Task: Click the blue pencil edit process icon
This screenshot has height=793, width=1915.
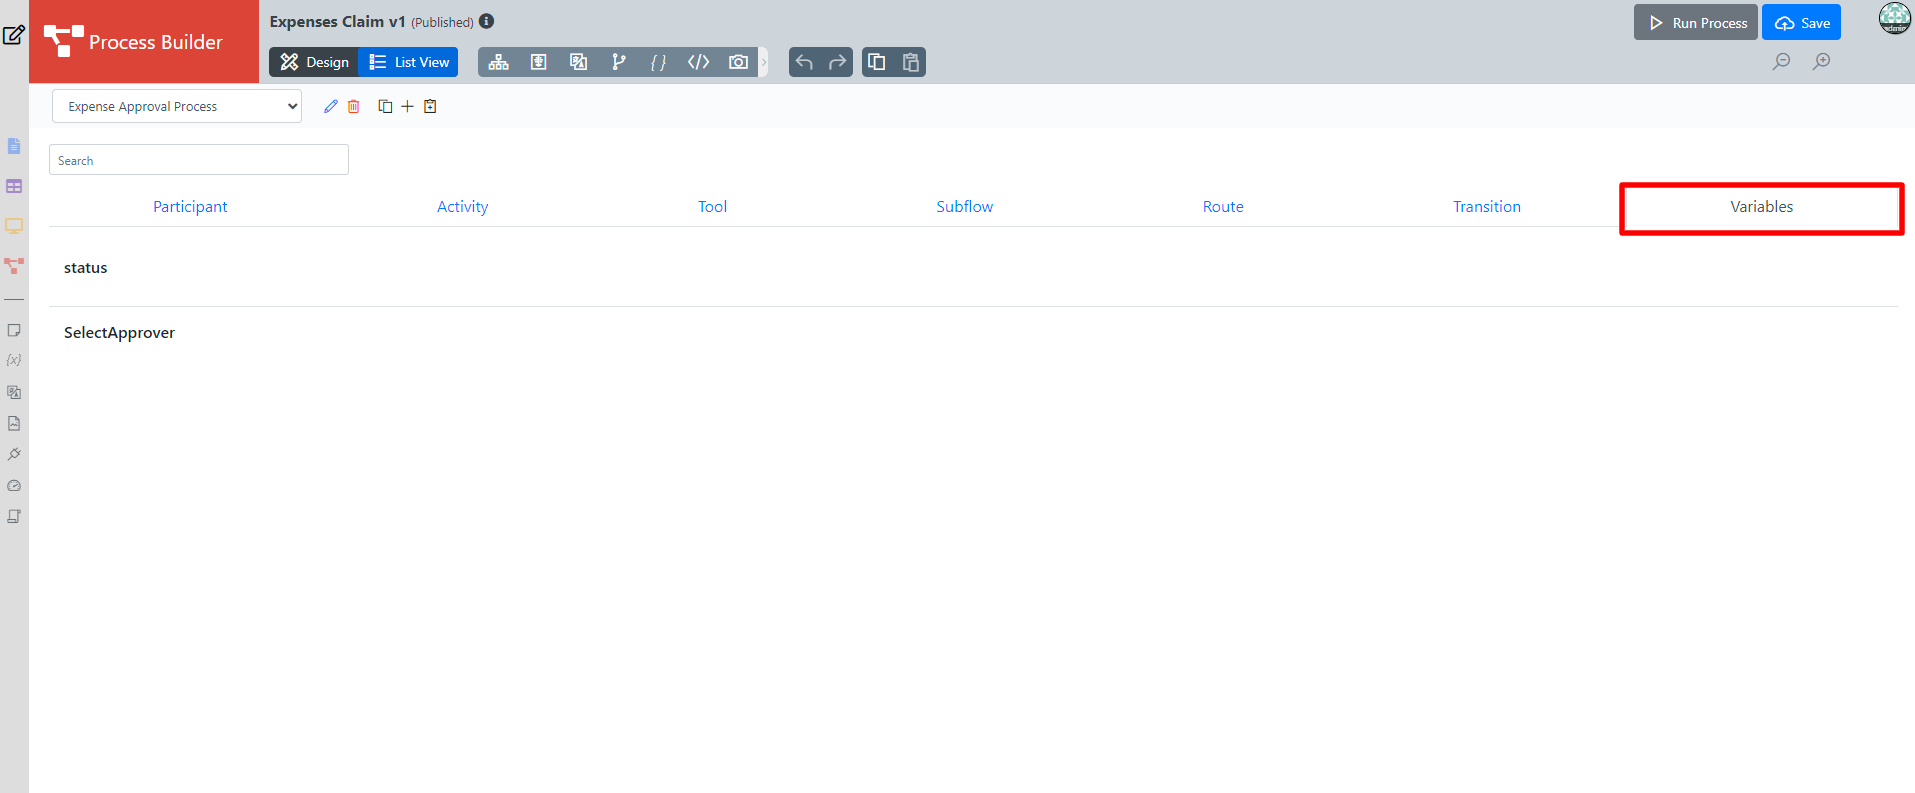Action: [331, 106]
